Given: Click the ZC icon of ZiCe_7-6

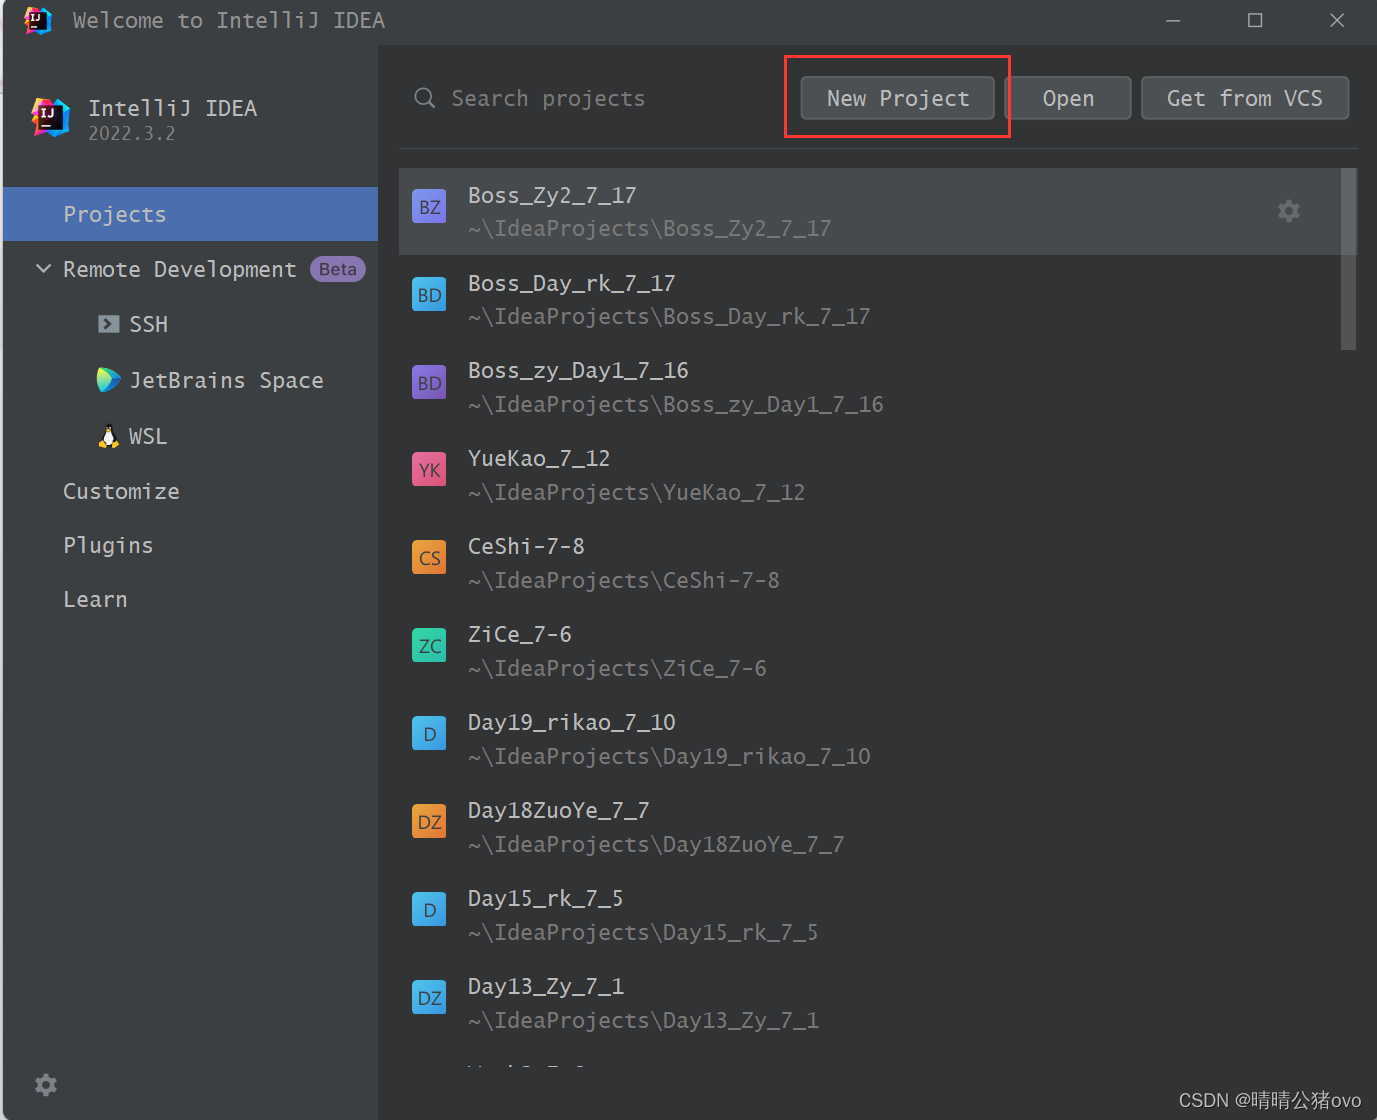Looking at the screenshot, I should (429, 646).
